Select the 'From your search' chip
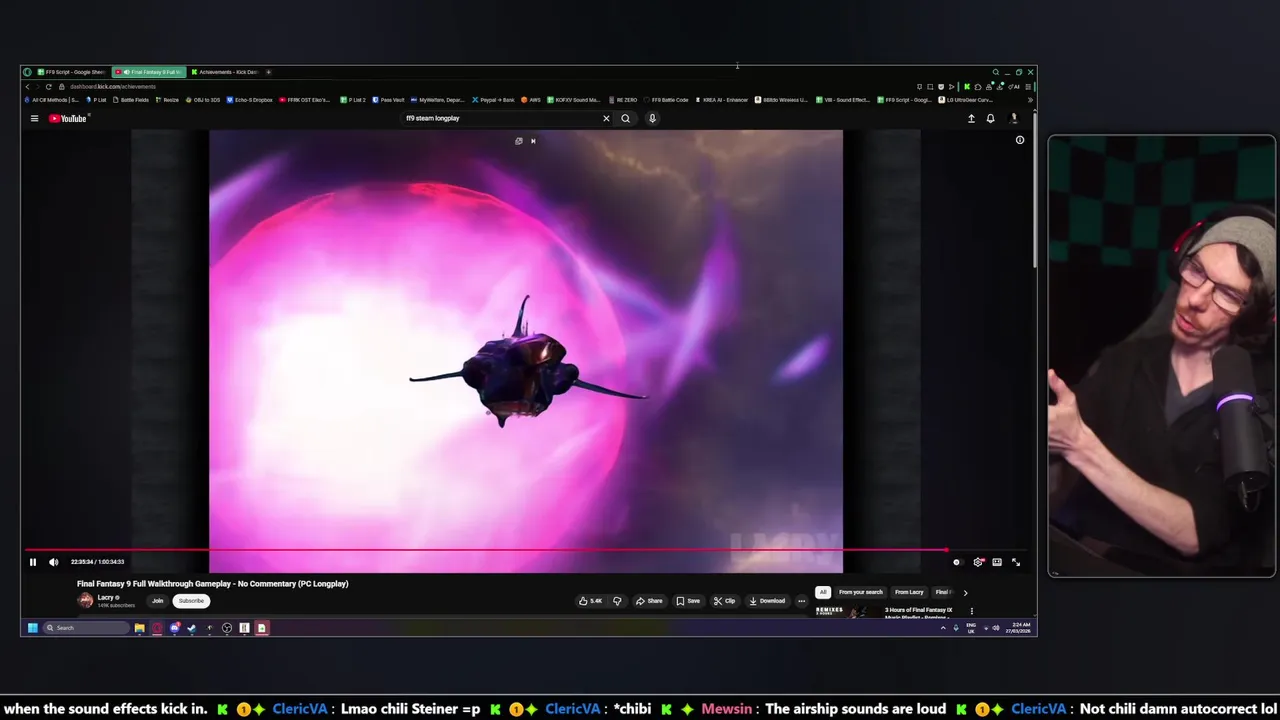The width and height of the screenshot is (1280, 720). coord(861,592)
